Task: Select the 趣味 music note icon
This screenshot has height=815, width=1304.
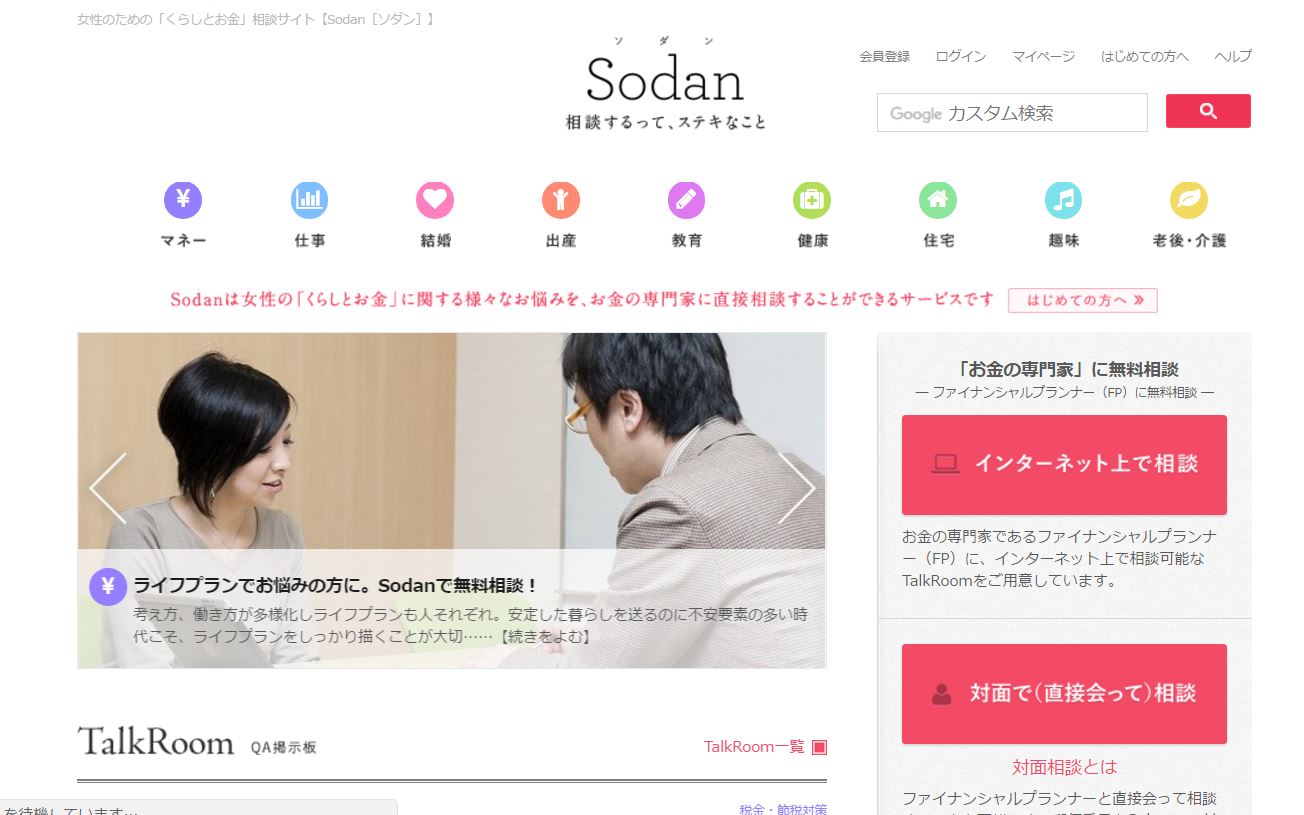Action: (1063, 201)
